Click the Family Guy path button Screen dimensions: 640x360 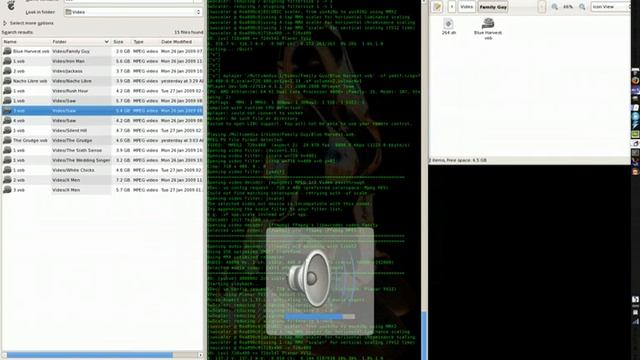(493, 7)
